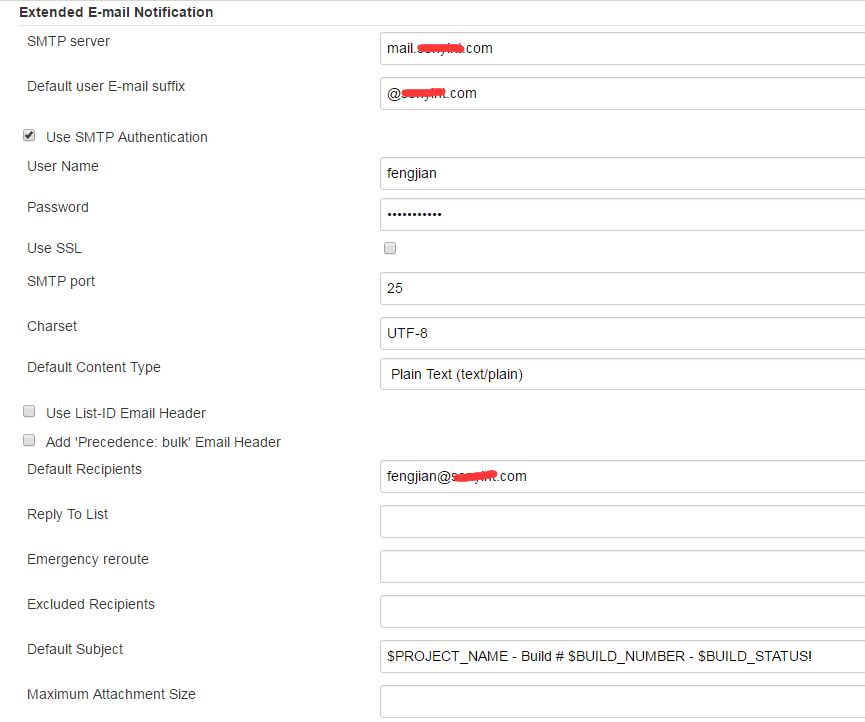This screenshot has height=722, width=865.
Task: Click the Default Recipients input field
Action: click(622, 477)
